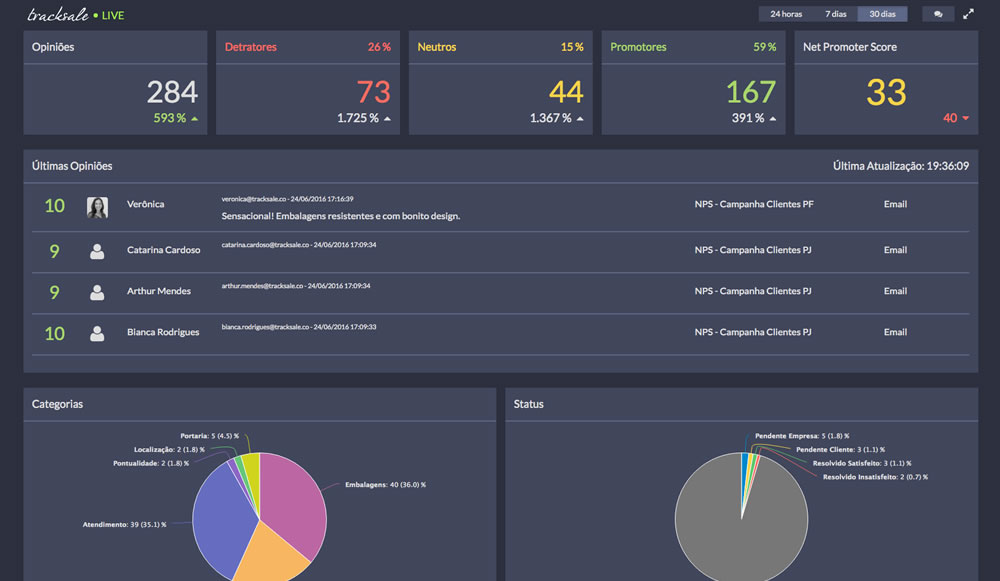Click the Opiniões card title
Image resolution: width=1000 pixels, height=581 pixels.
point(53,47)
